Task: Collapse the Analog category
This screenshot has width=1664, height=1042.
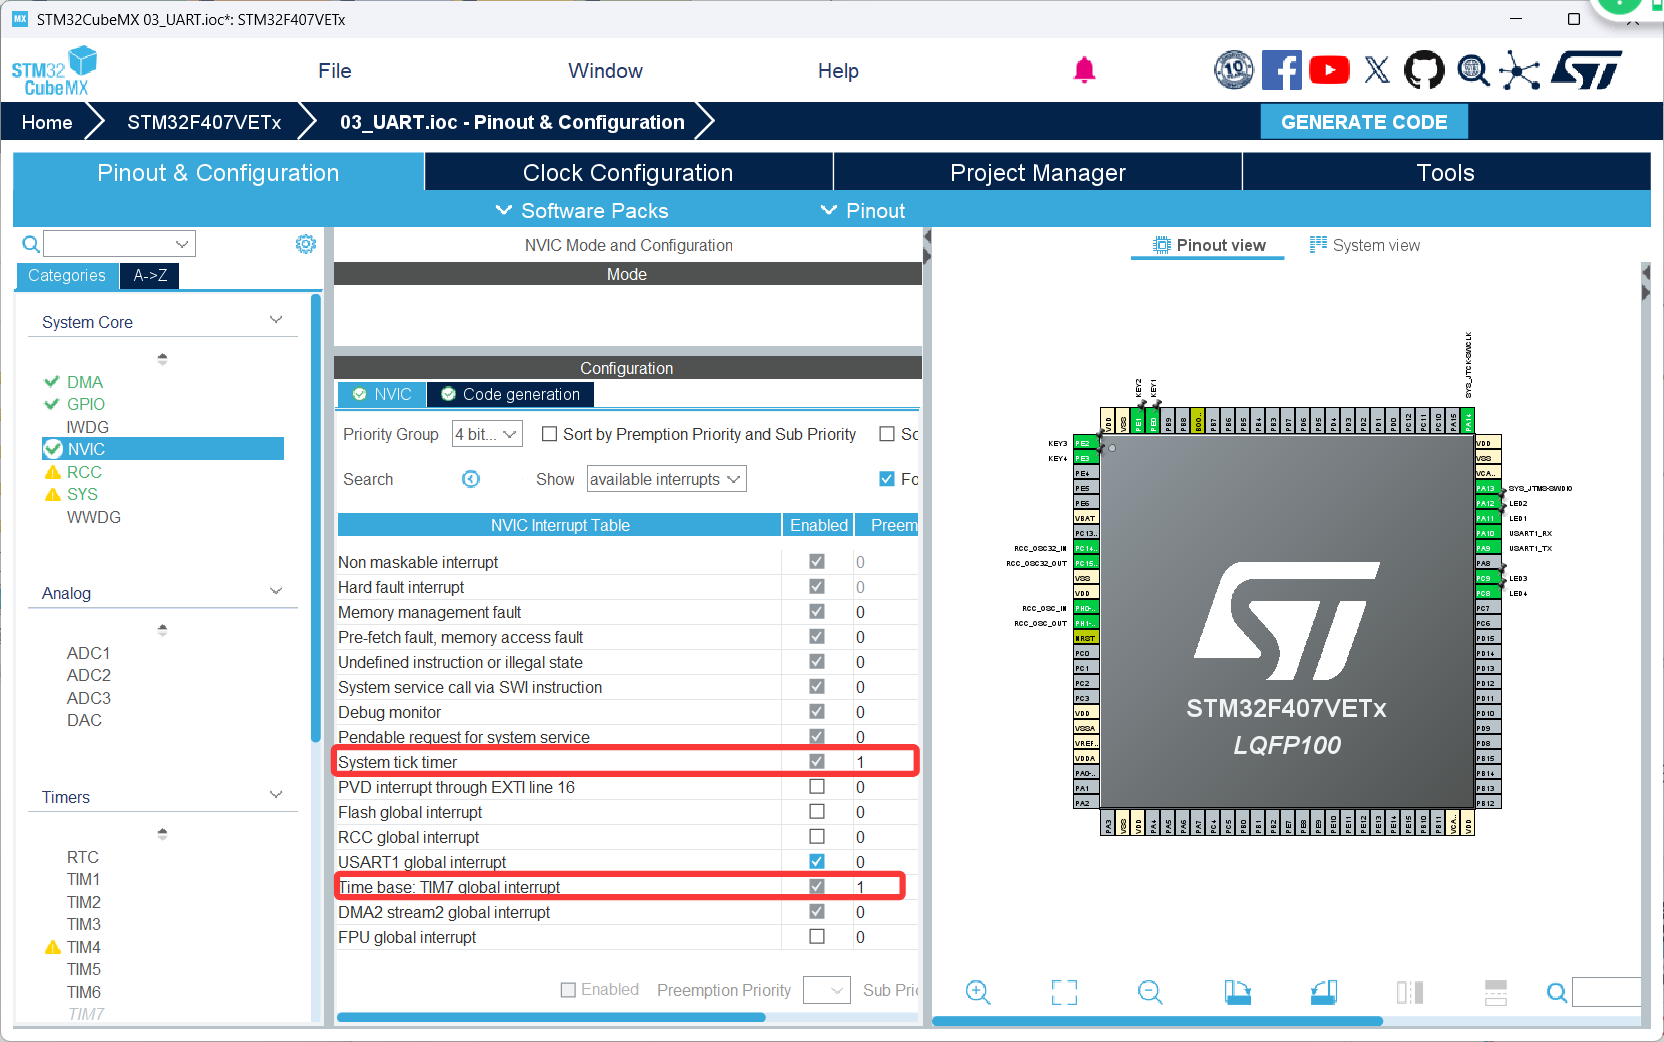Action: coord(276,592)
